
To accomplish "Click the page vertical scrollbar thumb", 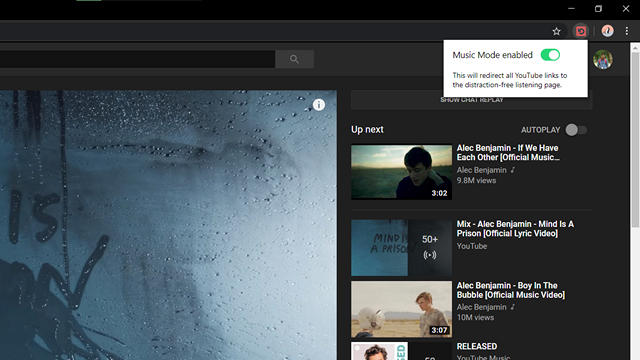I will click(635, 139).
